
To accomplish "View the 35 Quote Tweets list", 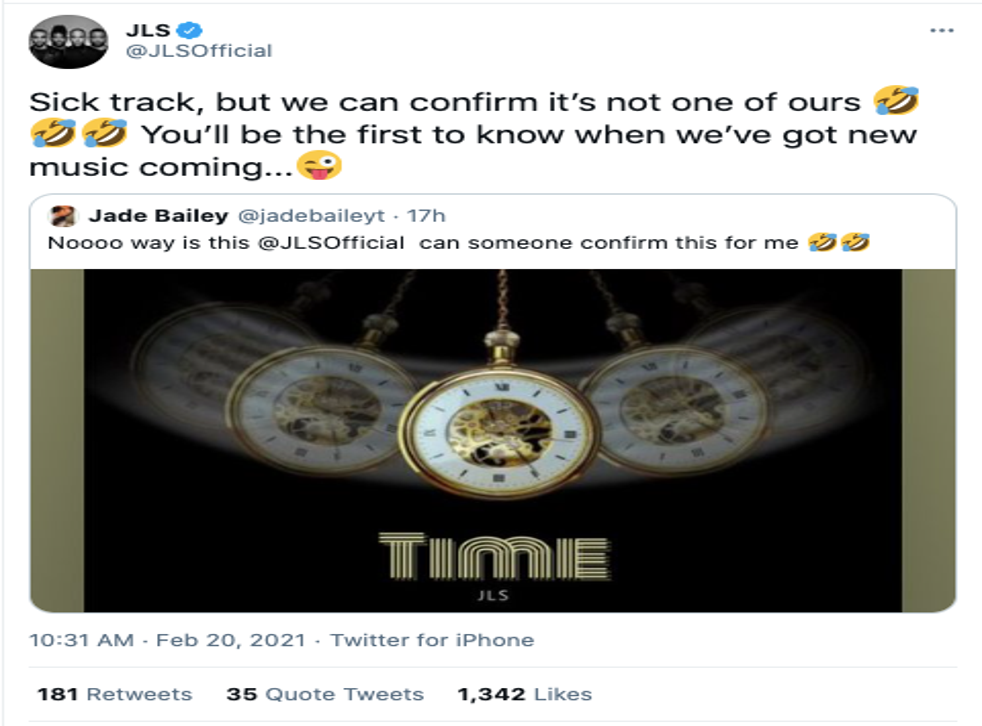I will tap(325, 694).
